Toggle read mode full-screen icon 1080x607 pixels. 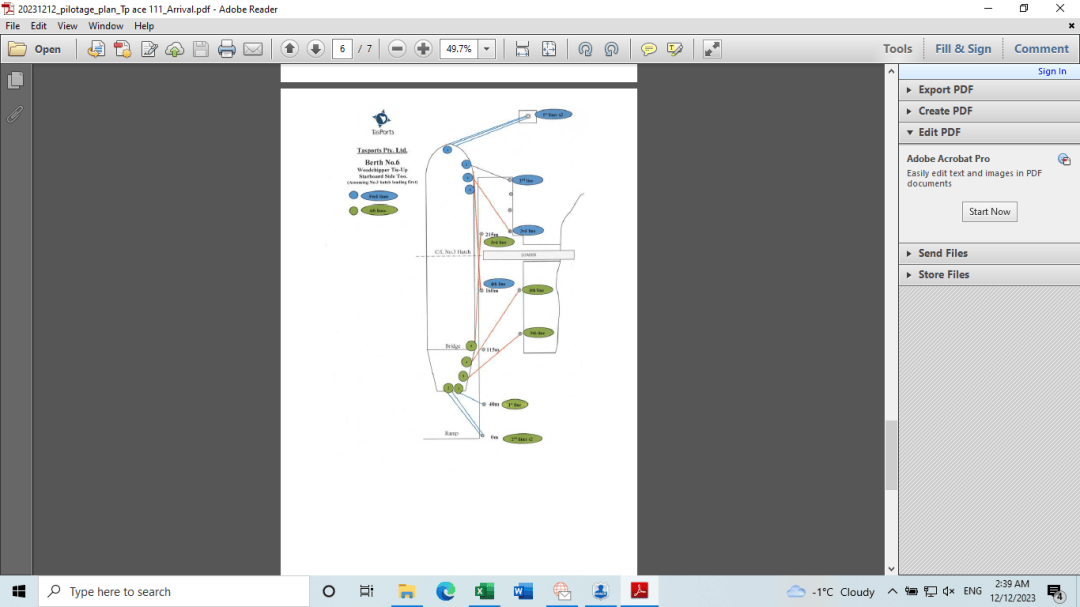coord(712,49)
